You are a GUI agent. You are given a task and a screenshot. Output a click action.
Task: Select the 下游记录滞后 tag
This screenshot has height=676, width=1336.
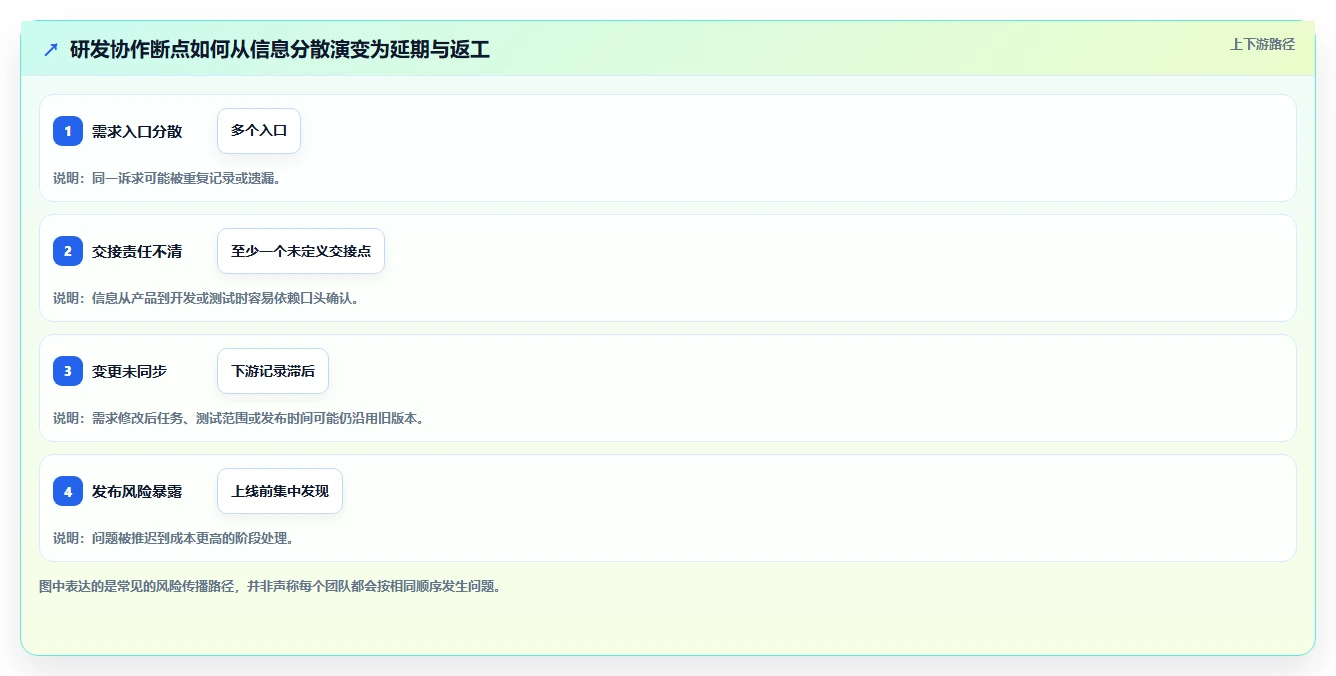click(x=273, y=371)
